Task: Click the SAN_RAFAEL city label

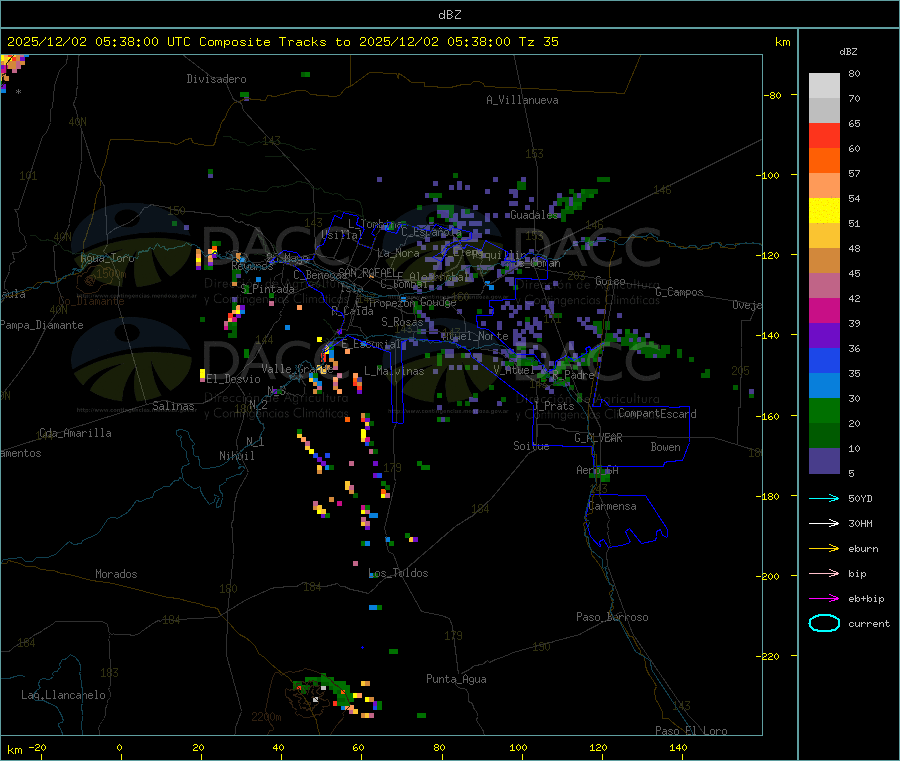Action: coord(370,272)
